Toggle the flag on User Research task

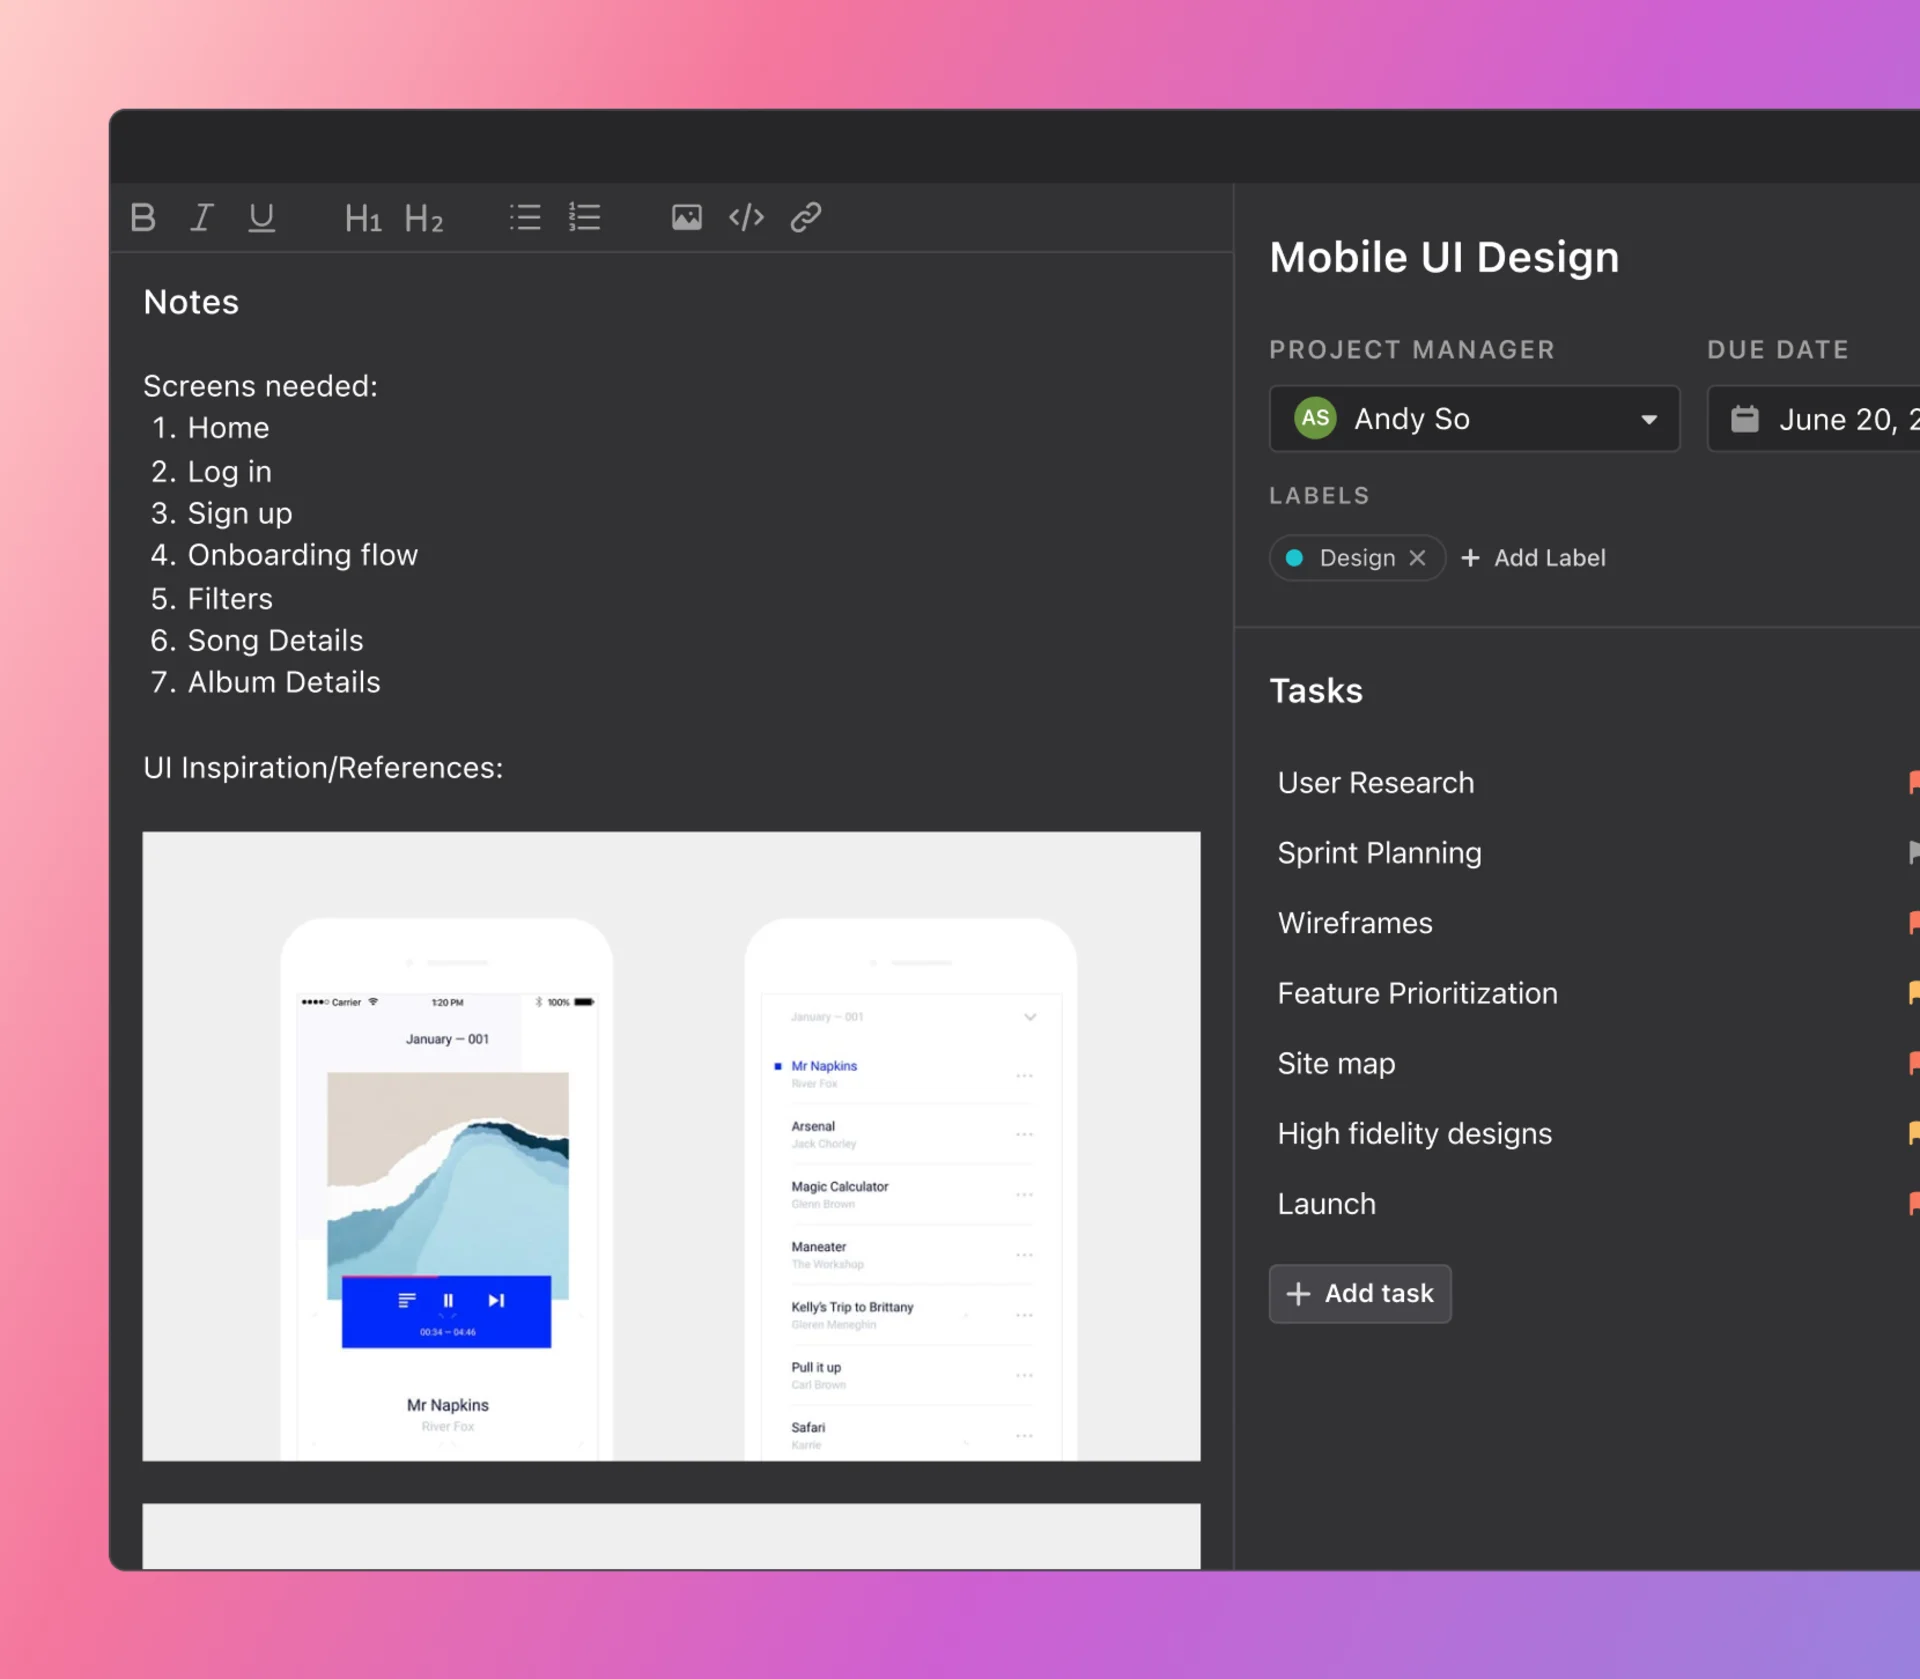tap(1912, 782)
